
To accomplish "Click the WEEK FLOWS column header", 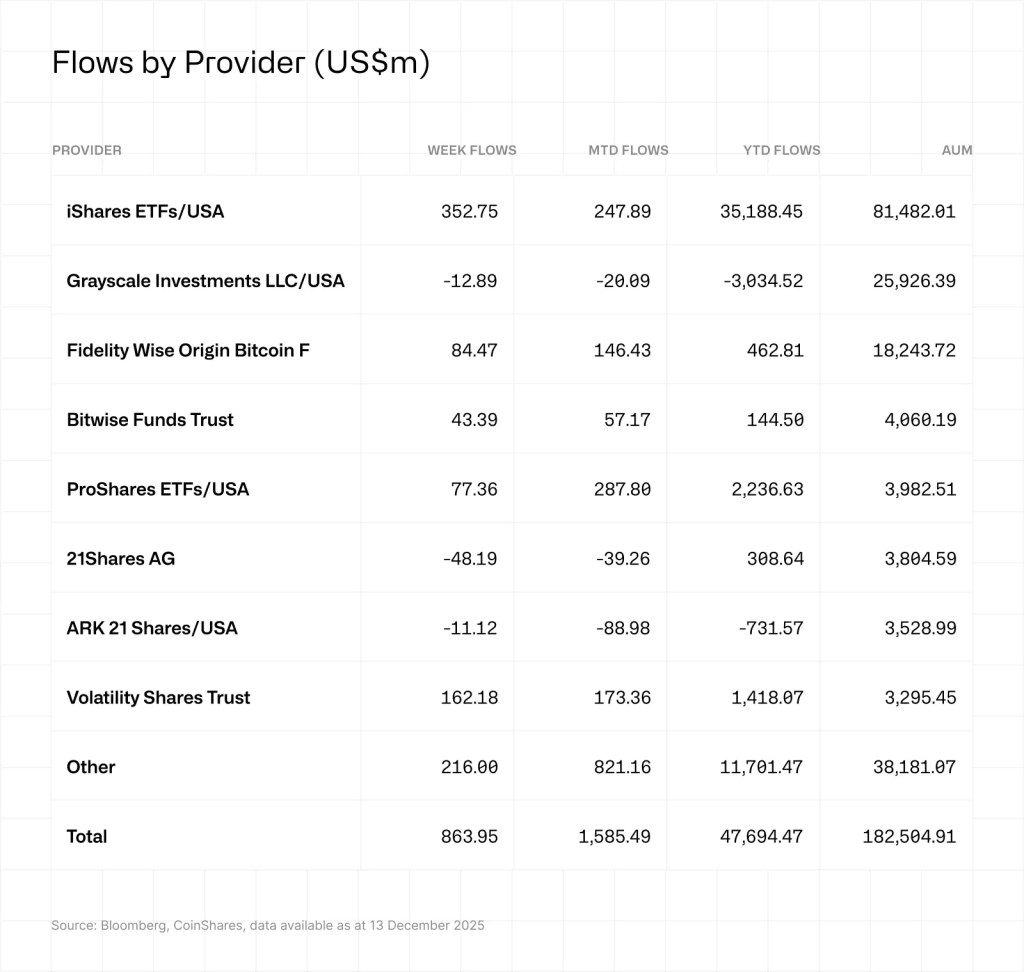I will 471,150.
